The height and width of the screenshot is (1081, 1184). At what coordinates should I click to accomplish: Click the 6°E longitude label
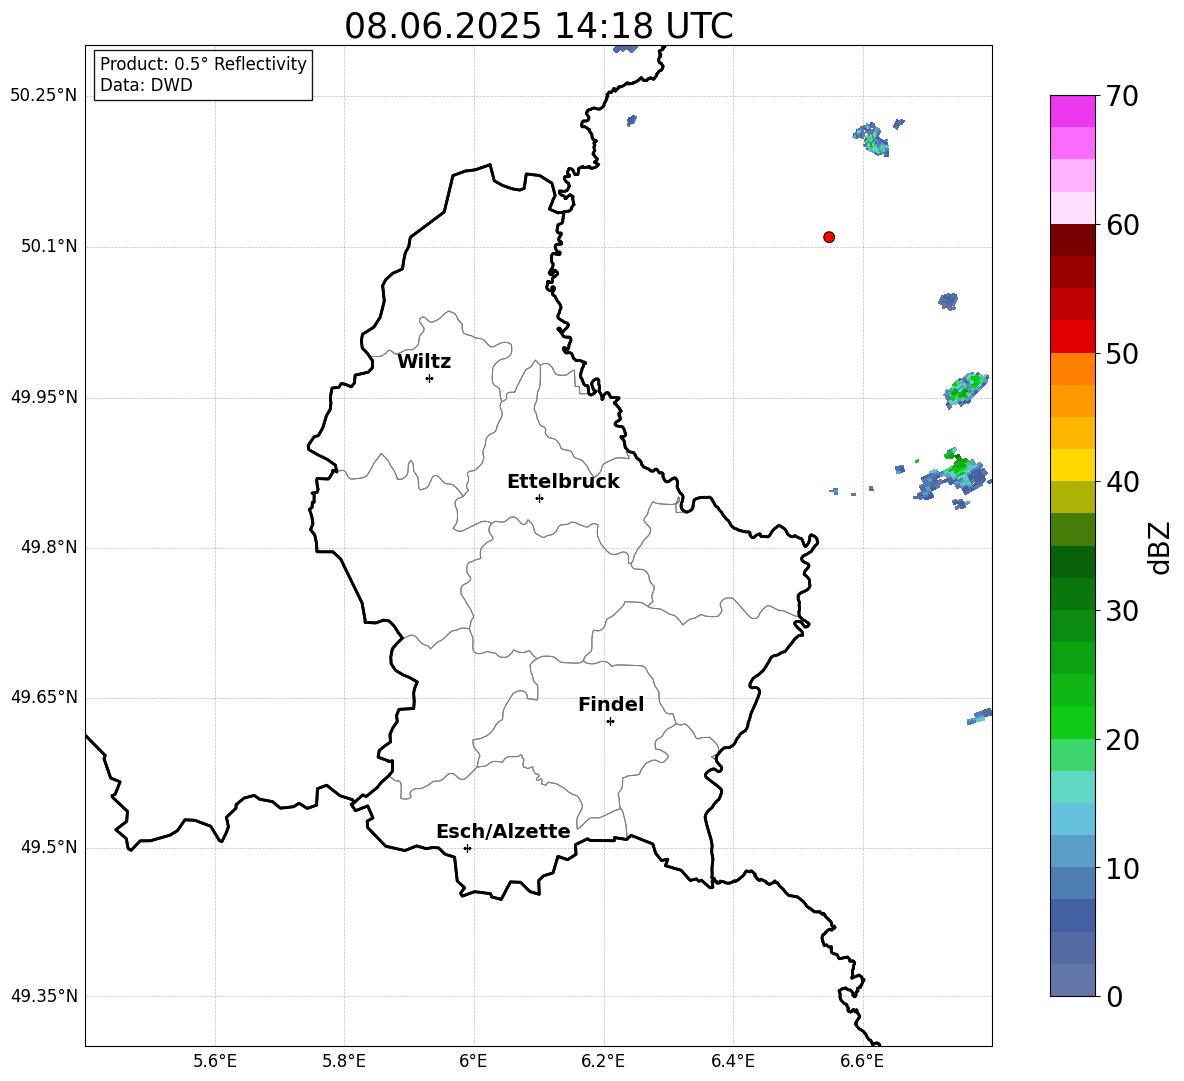(x=473, y=1062)
